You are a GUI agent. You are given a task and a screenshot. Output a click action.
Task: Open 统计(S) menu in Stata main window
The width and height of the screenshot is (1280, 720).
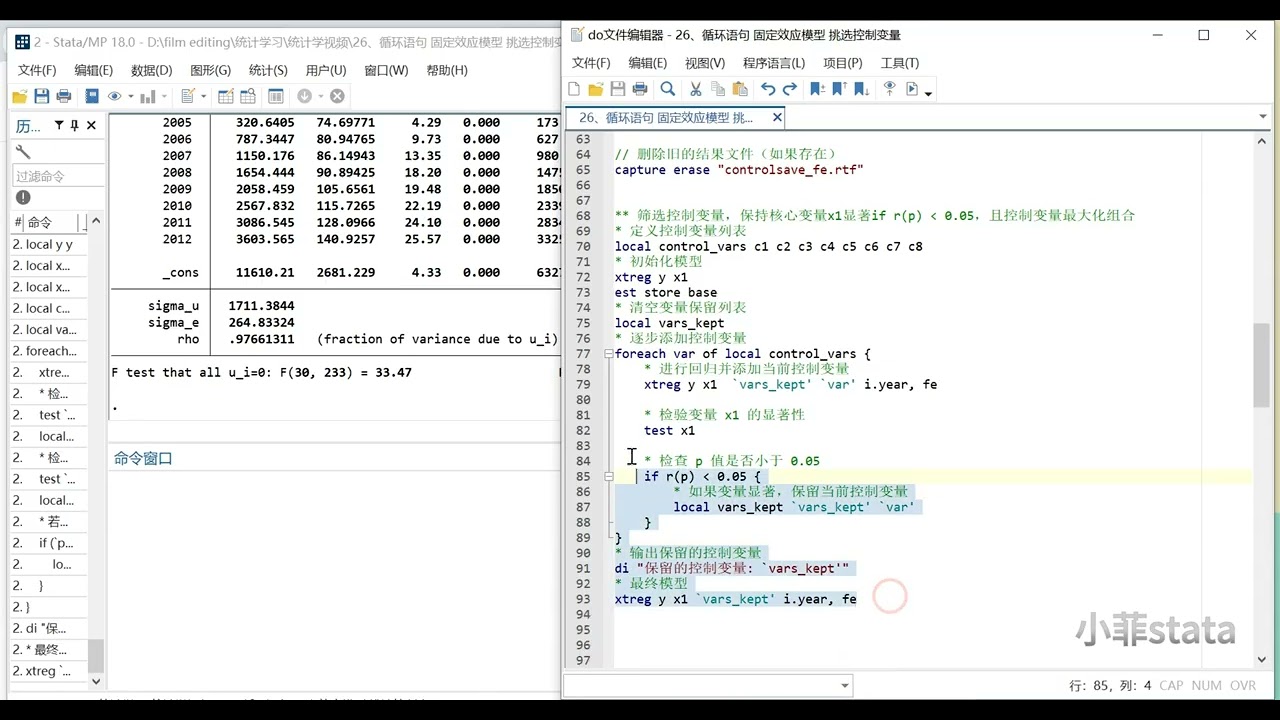coord(268,70)
